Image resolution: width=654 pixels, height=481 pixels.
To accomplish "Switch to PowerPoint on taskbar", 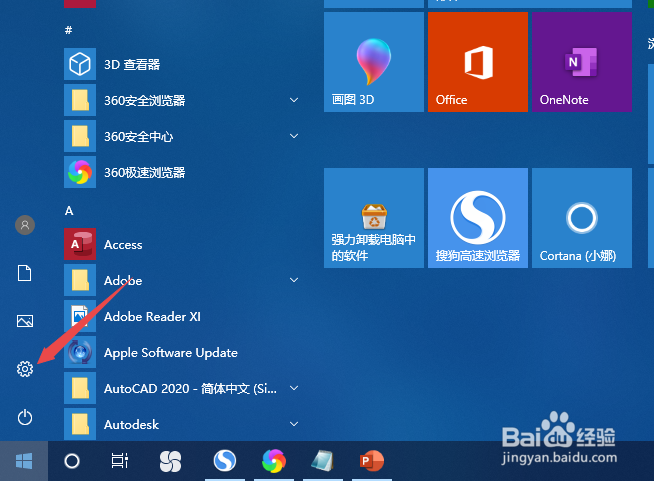I will (371, 461).
